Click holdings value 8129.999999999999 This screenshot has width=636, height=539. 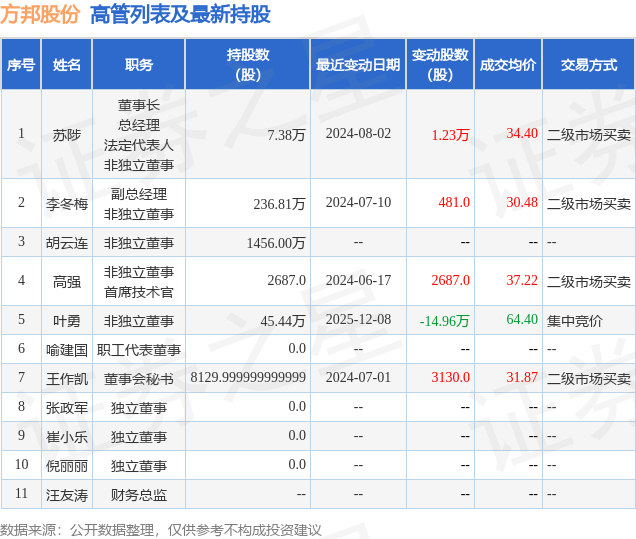pos(248,377)
